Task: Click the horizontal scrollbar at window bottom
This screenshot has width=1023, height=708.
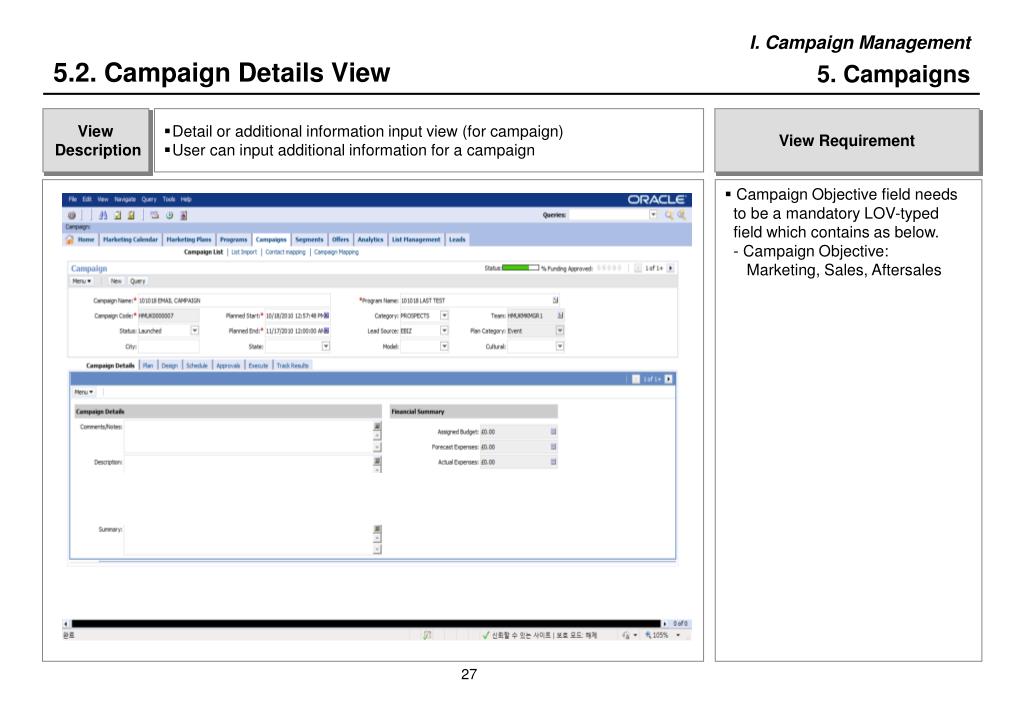Action: 366,624
